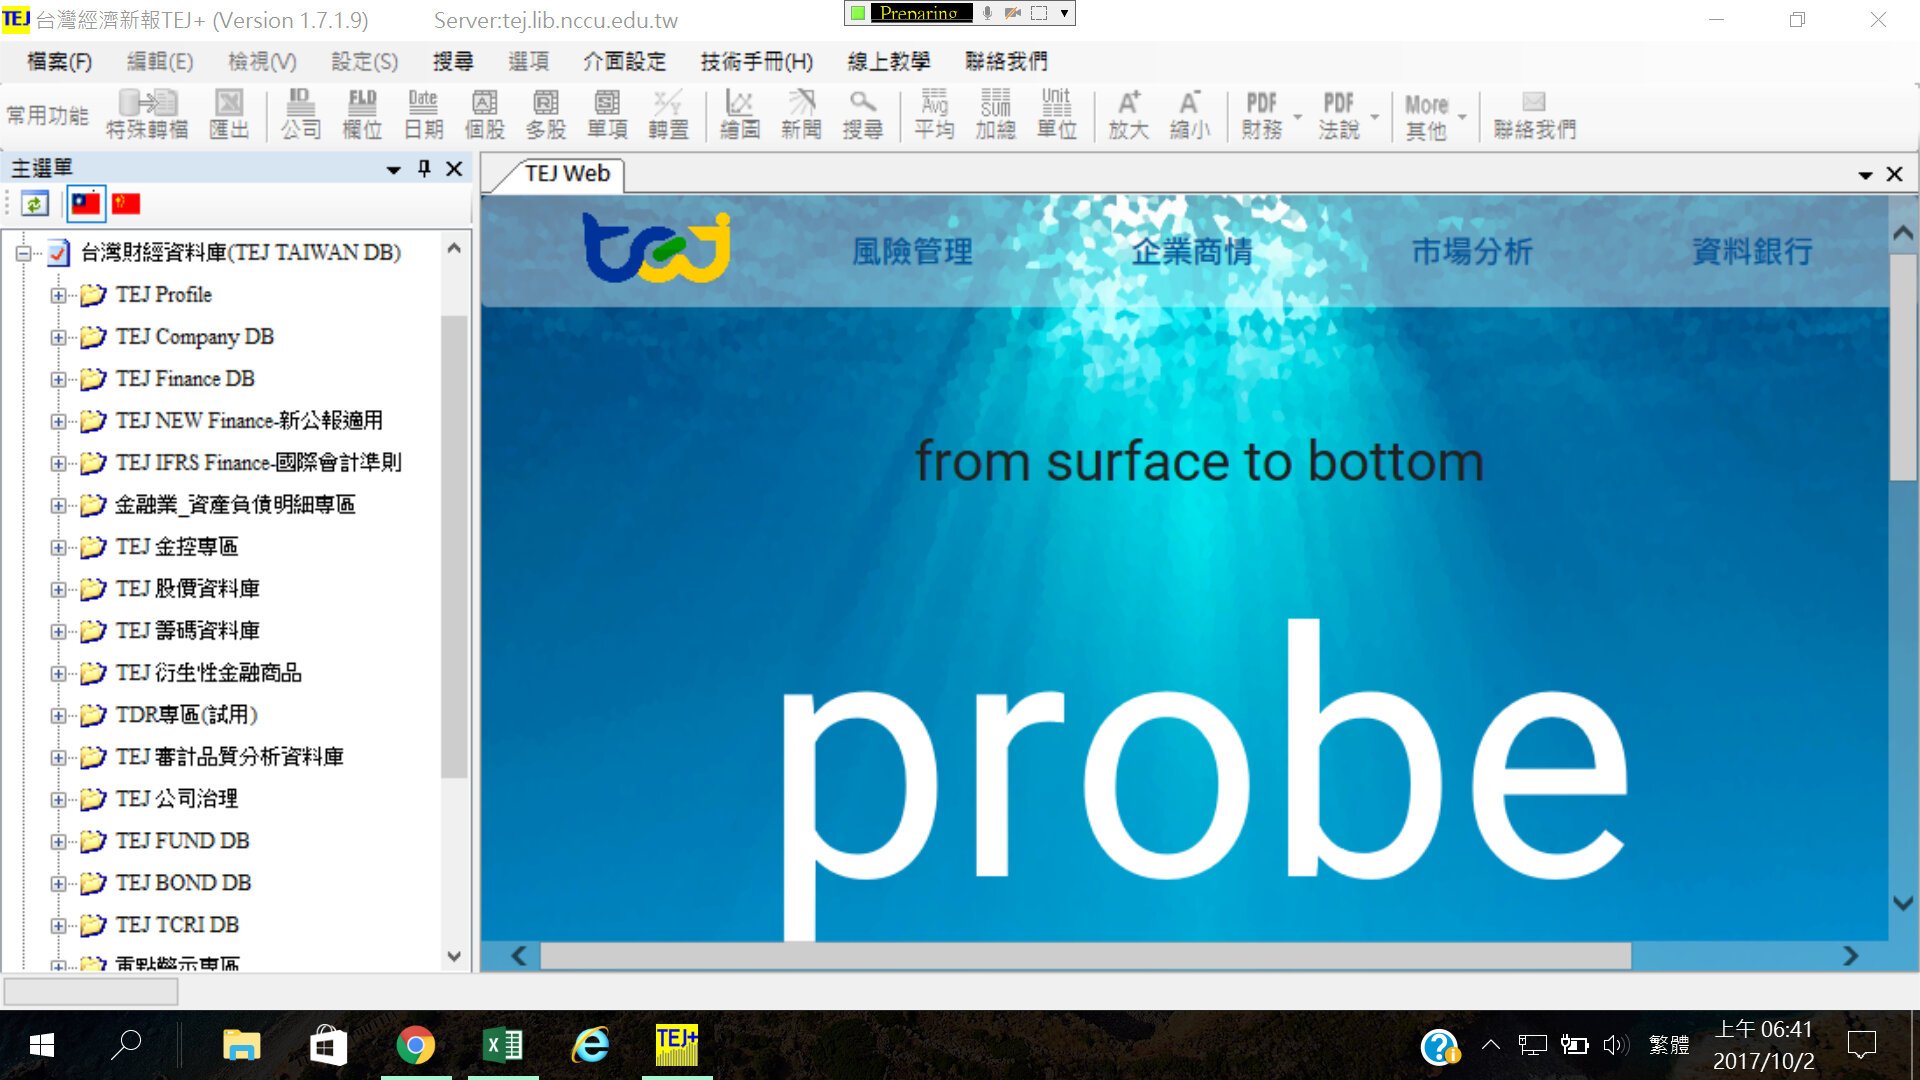Screen dimensions: 1920x1080
Task: Click the 個股 toolbar icon
Action: coord(485,114)
